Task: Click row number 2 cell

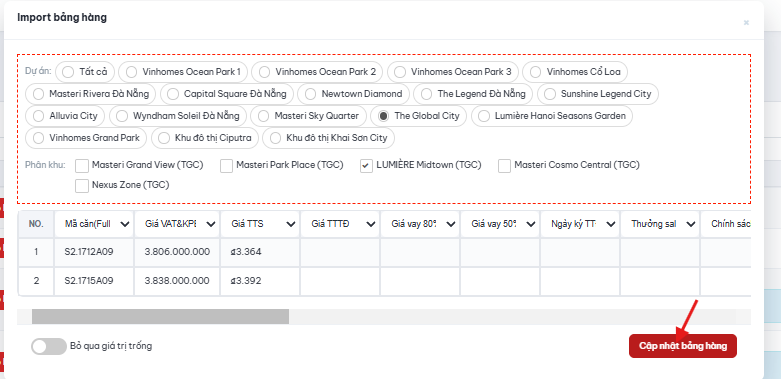Action: 36,281
